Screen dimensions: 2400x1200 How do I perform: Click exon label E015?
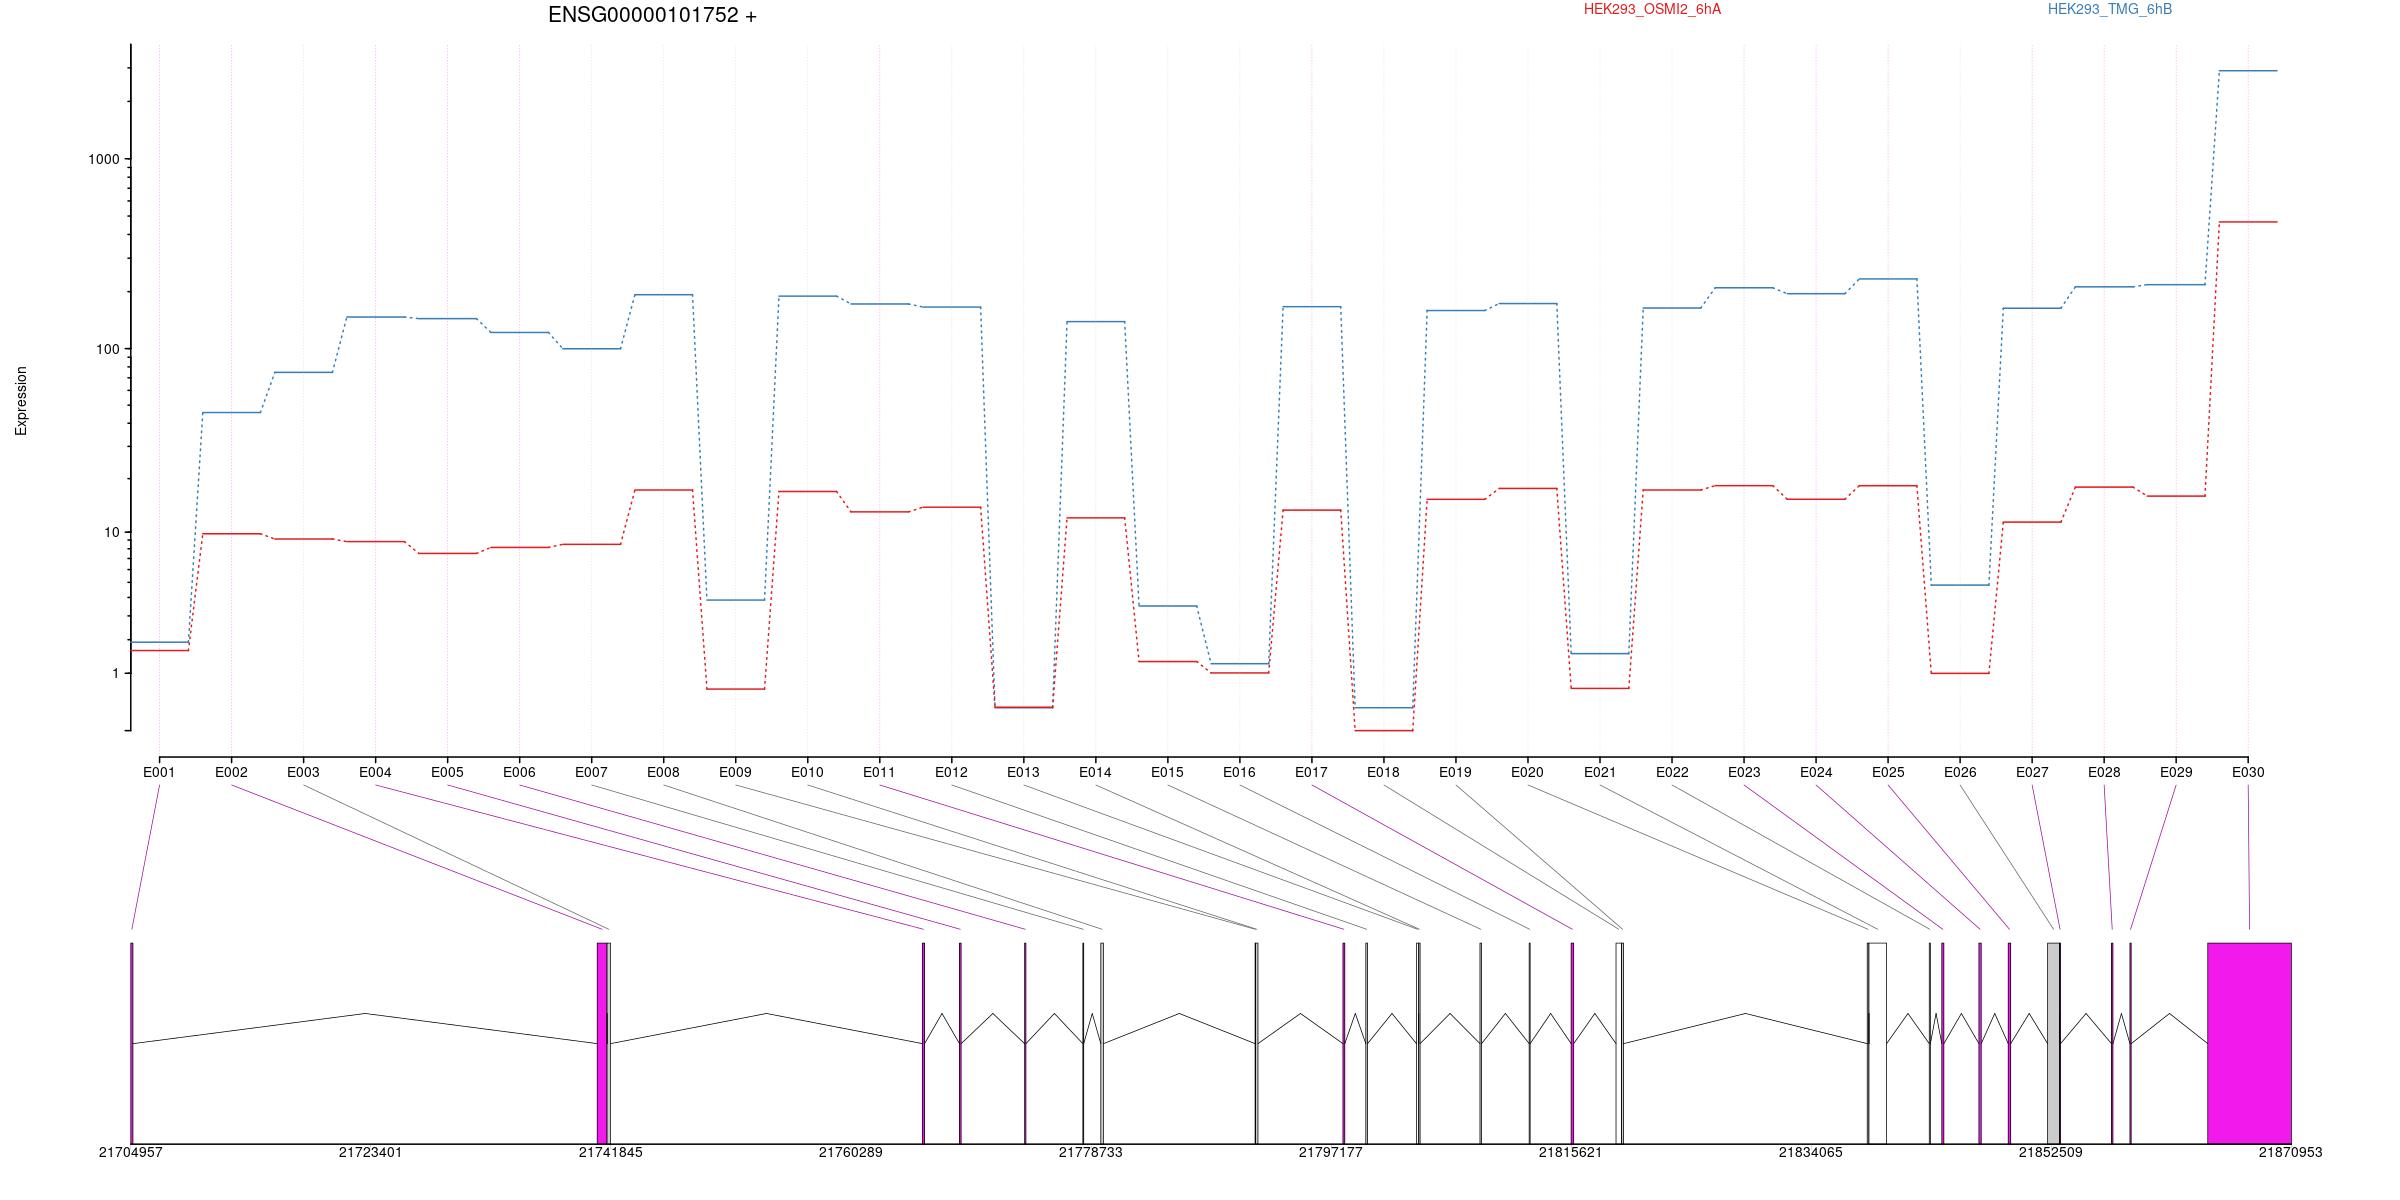[x=1167, y=772]
